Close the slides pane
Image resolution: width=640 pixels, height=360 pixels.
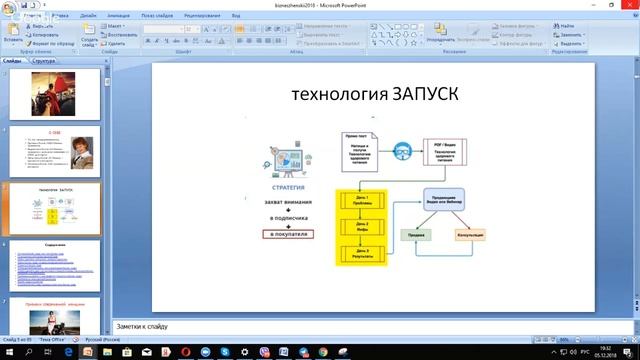click(x=107, y=61)
